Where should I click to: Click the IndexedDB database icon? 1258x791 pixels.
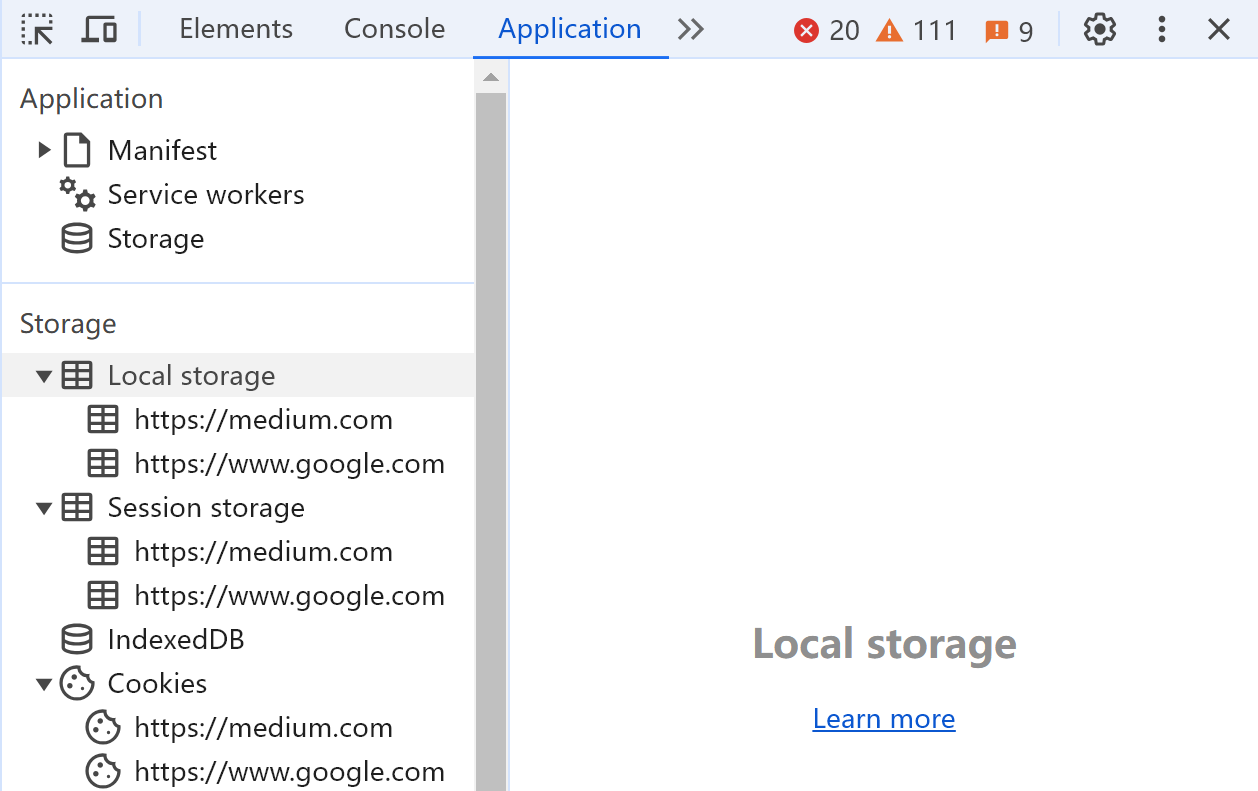click(x=77, y=639)
